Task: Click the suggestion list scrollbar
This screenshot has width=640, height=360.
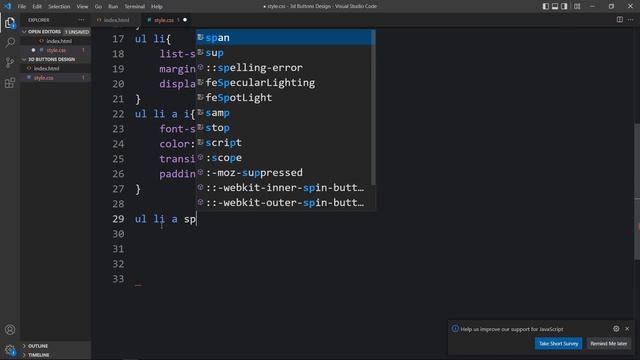Action: (373, 107)
